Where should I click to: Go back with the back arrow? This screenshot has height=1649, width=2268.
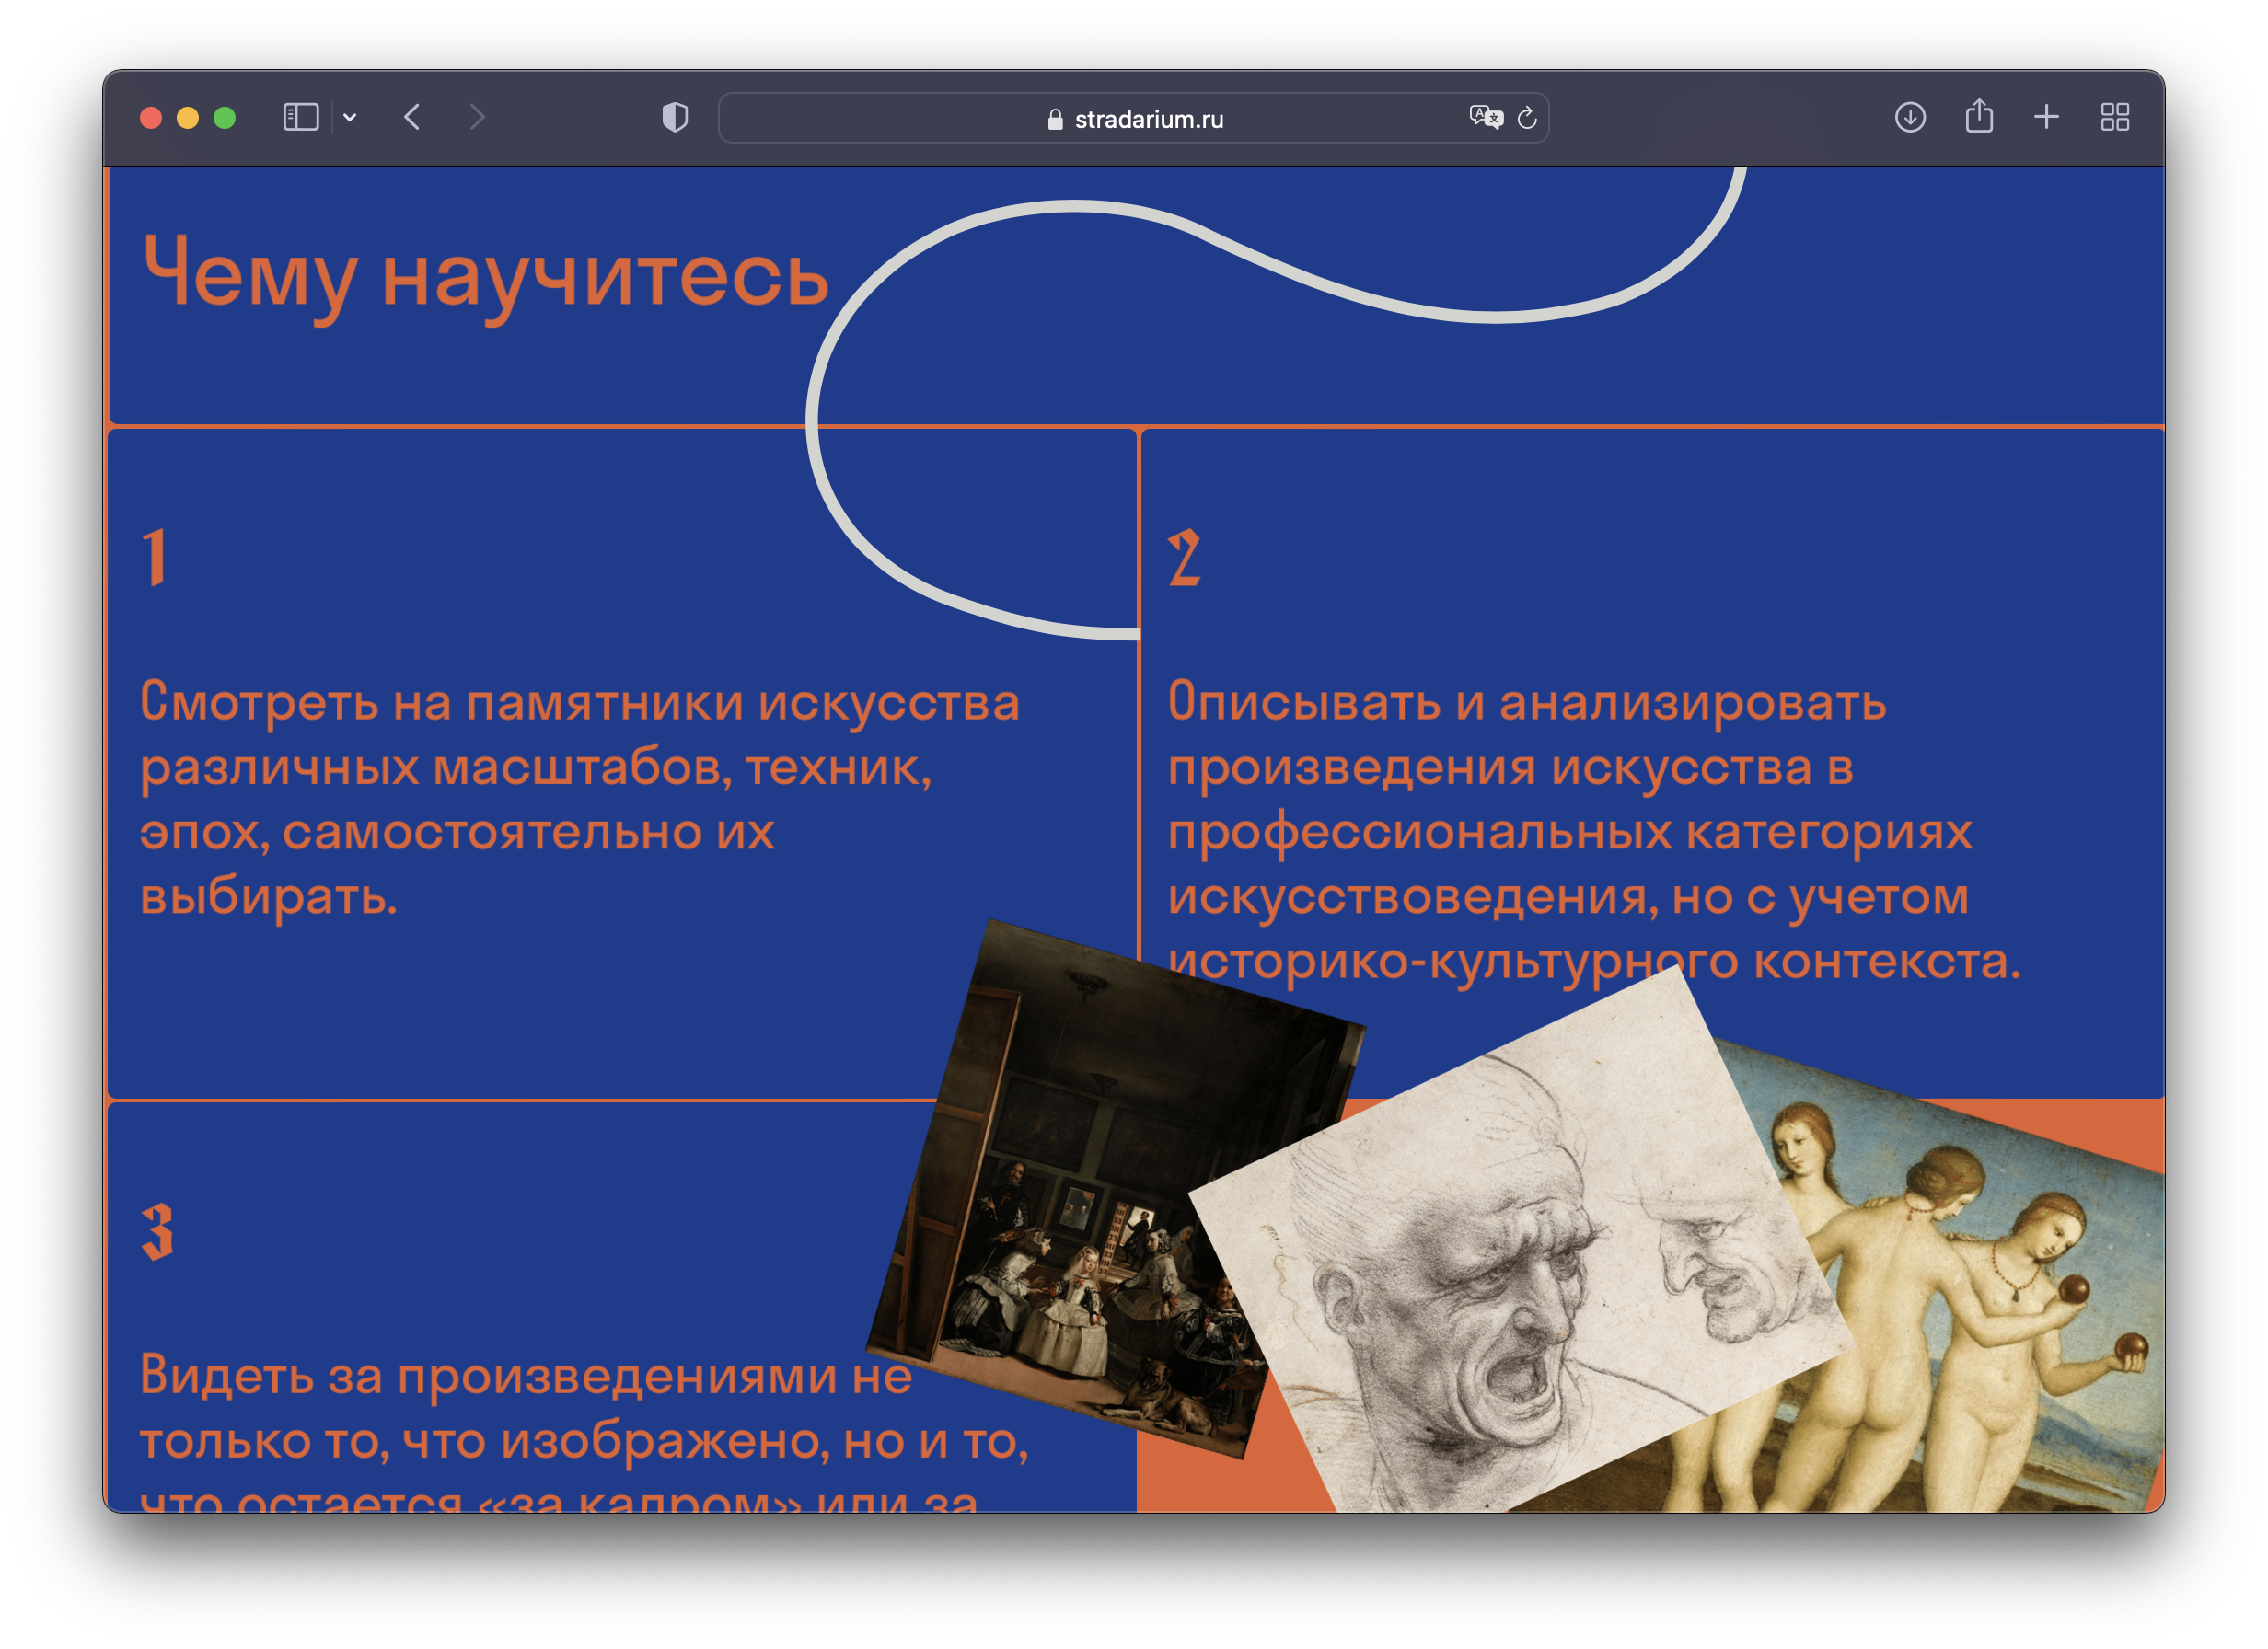[x=412, y=118]
